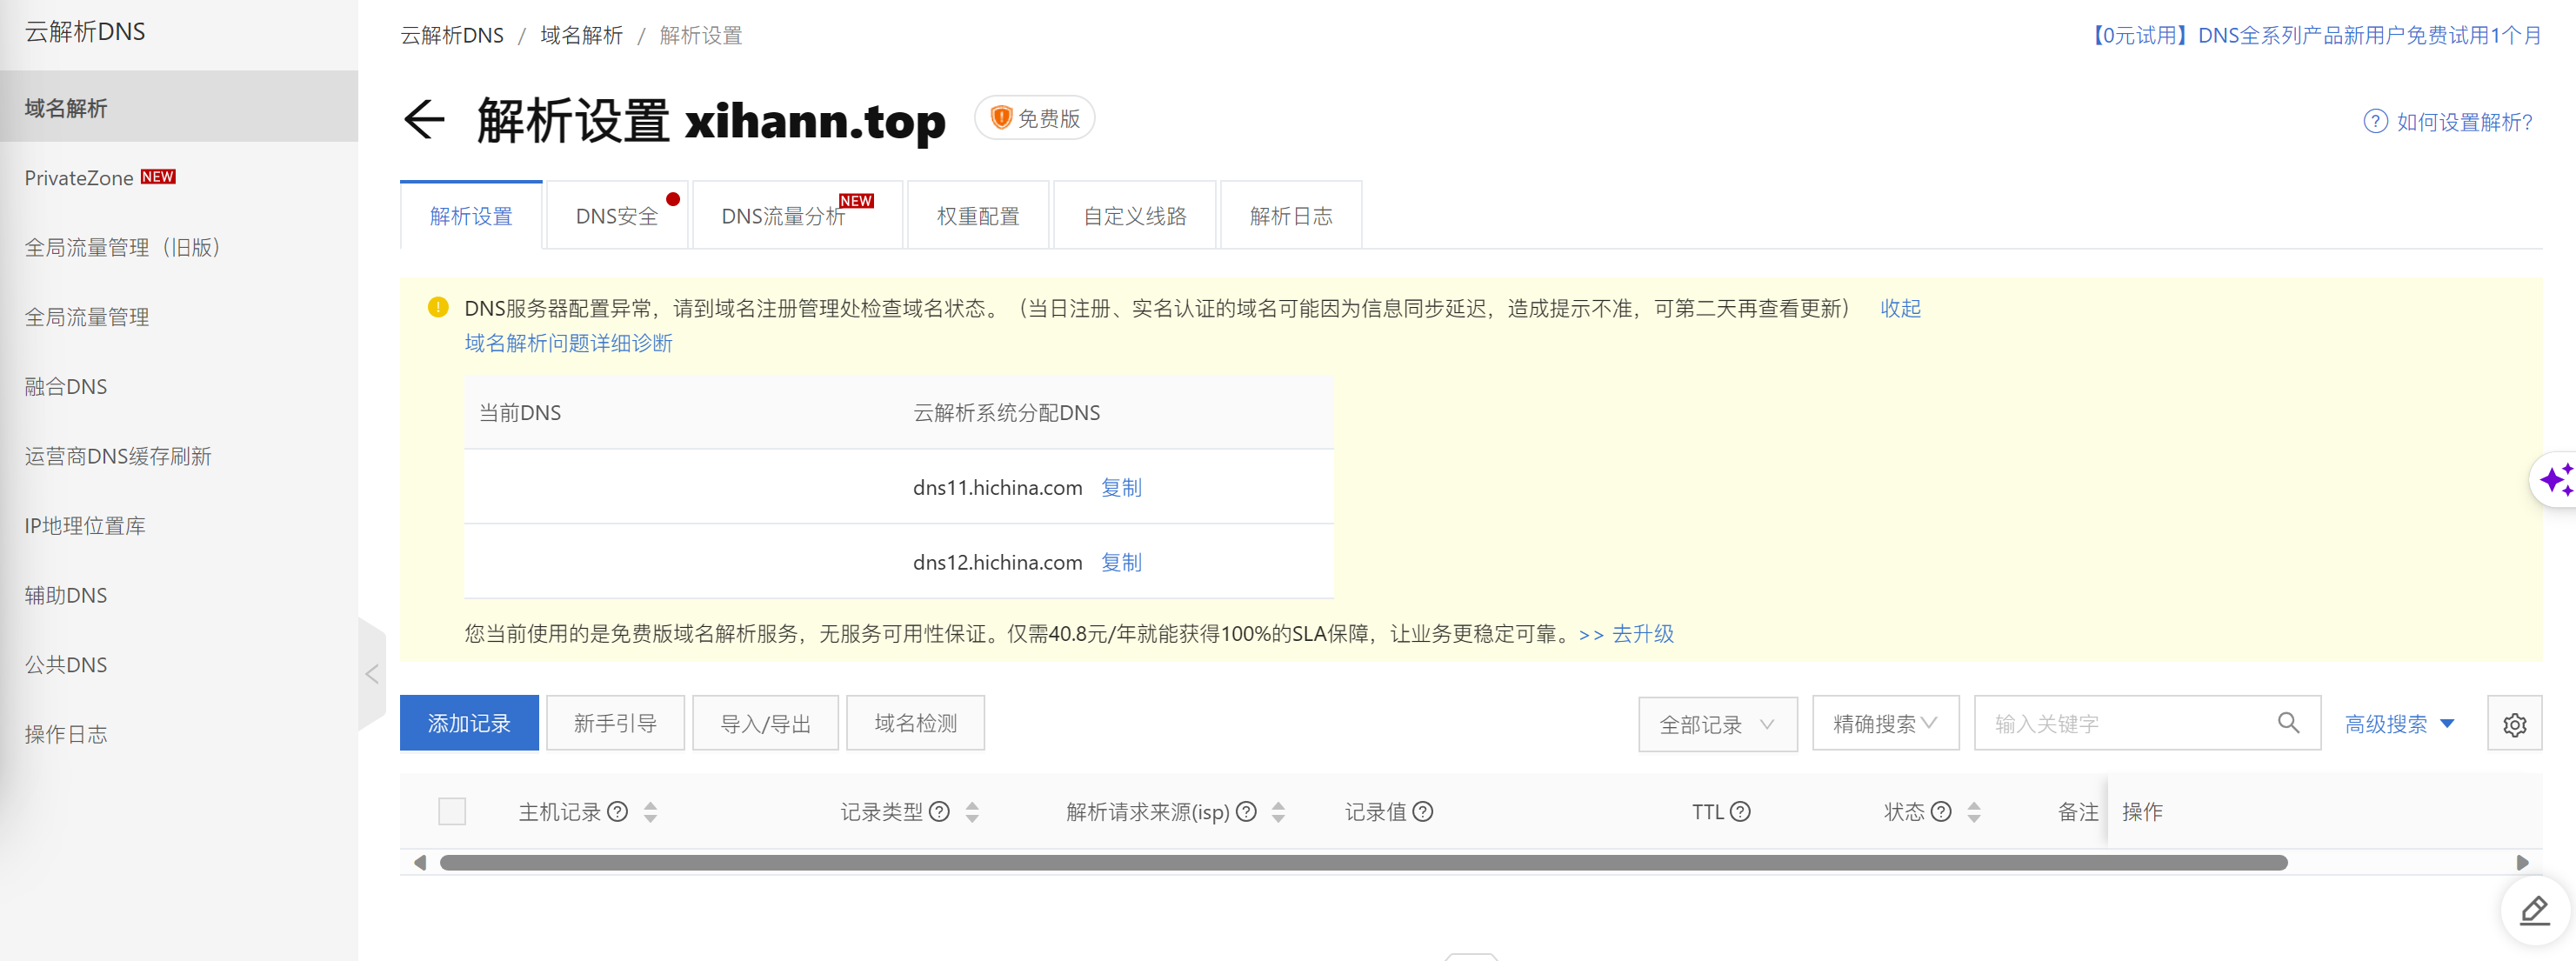
Task: Click the horizontal table scrollbar
Action: (x=1363, y=863)
